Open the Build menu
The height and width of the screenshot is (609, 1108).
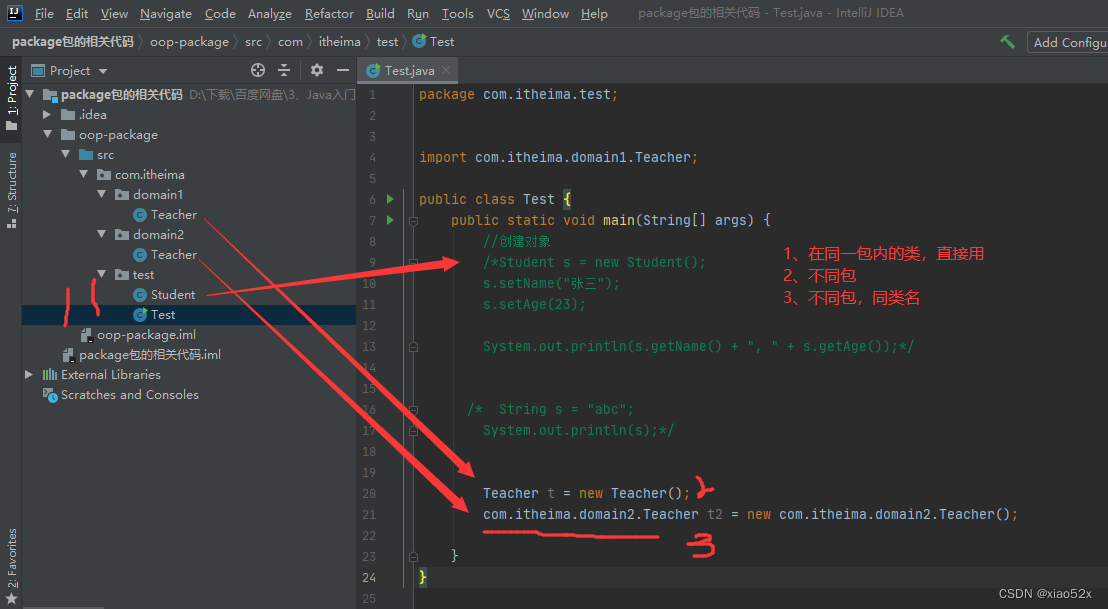[x=380, y=13]
